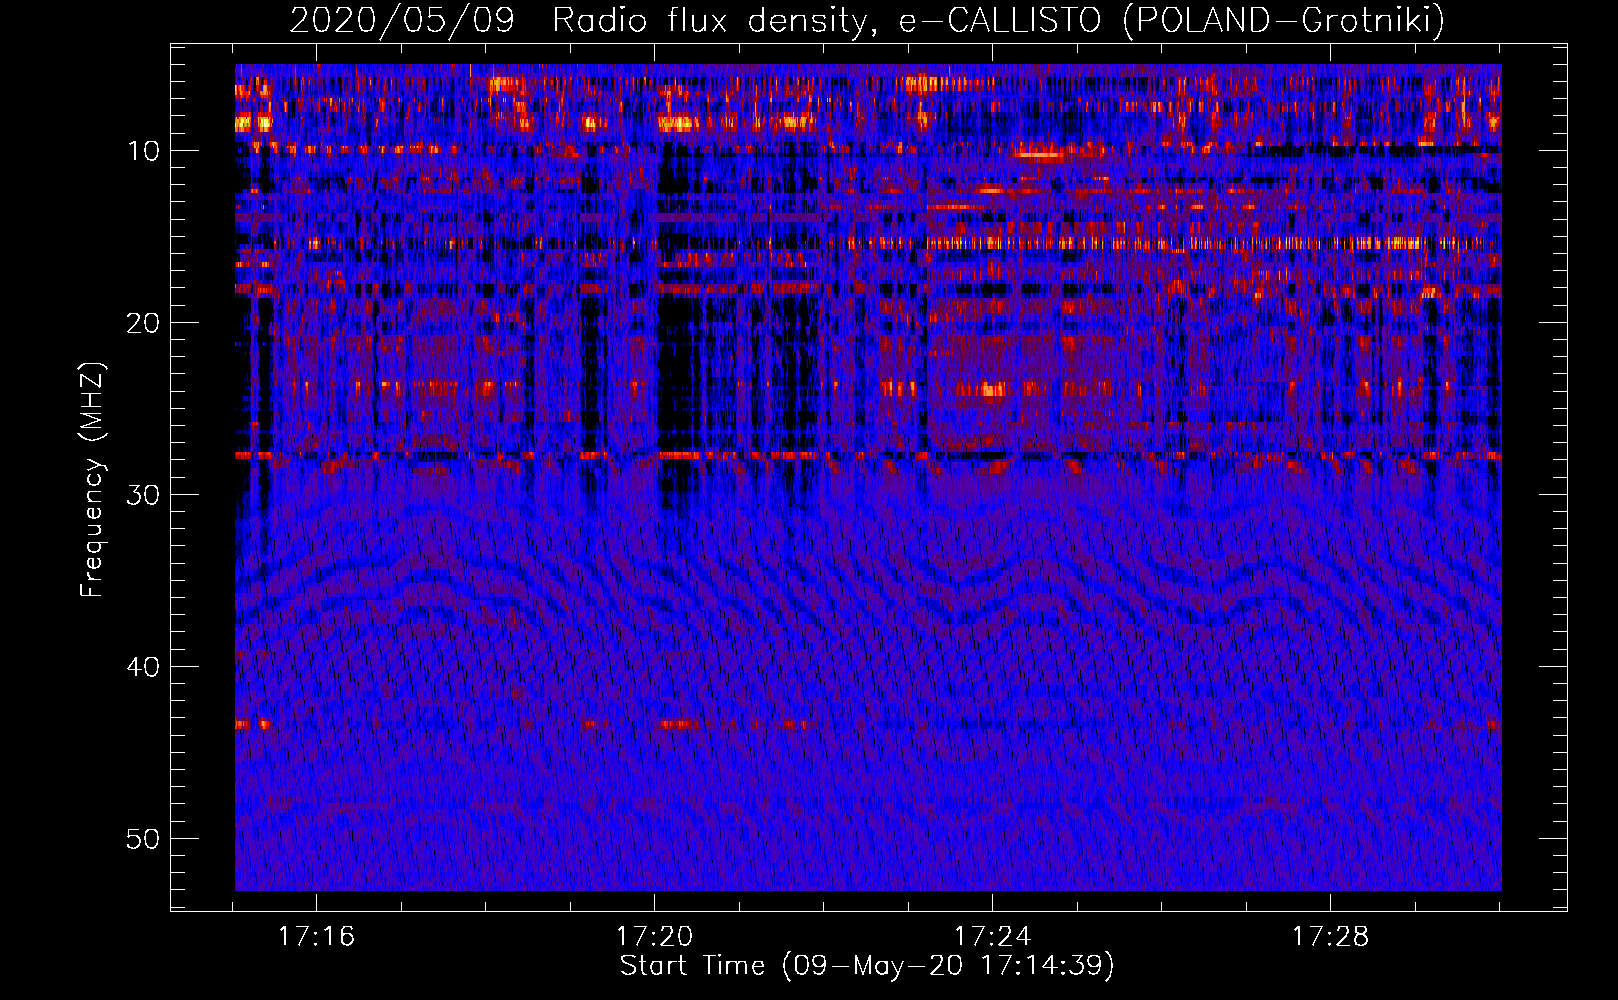Select the 17:16 time axis label
The image size is (1618, 1000).
[316, 937]
